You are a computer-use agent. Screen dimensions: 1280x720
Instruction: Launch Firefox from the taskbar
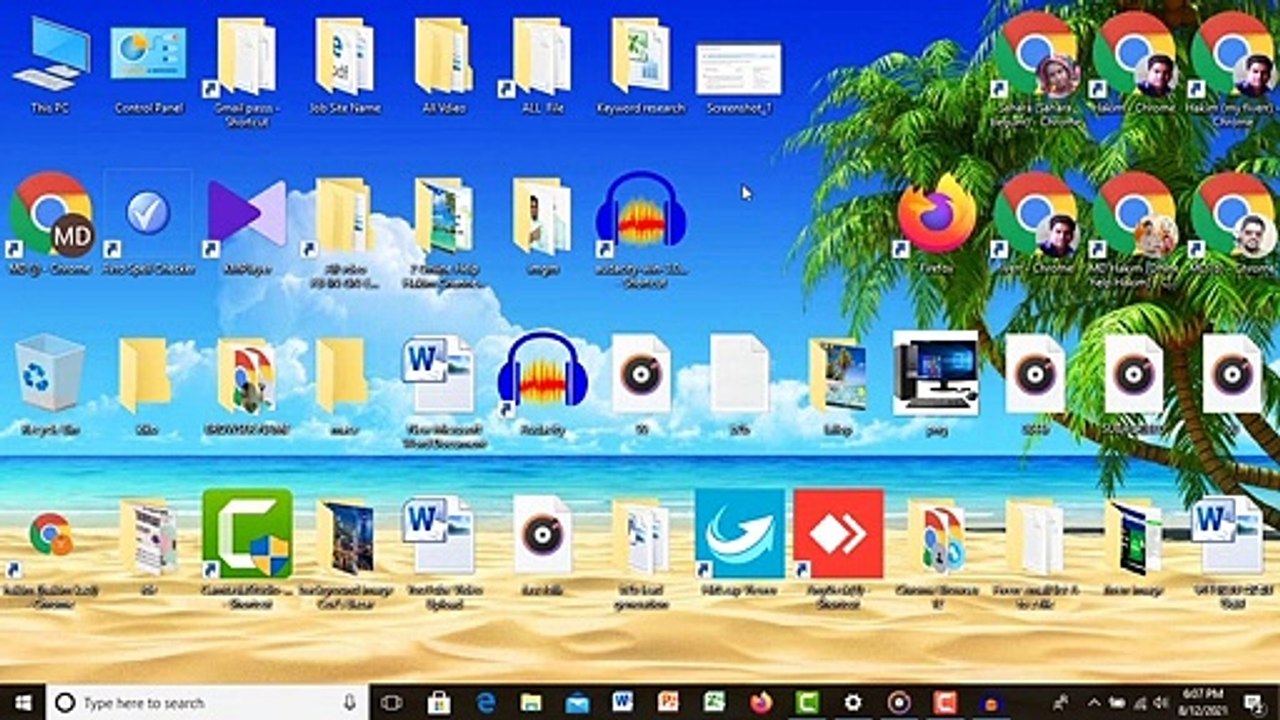click(761, 703)
